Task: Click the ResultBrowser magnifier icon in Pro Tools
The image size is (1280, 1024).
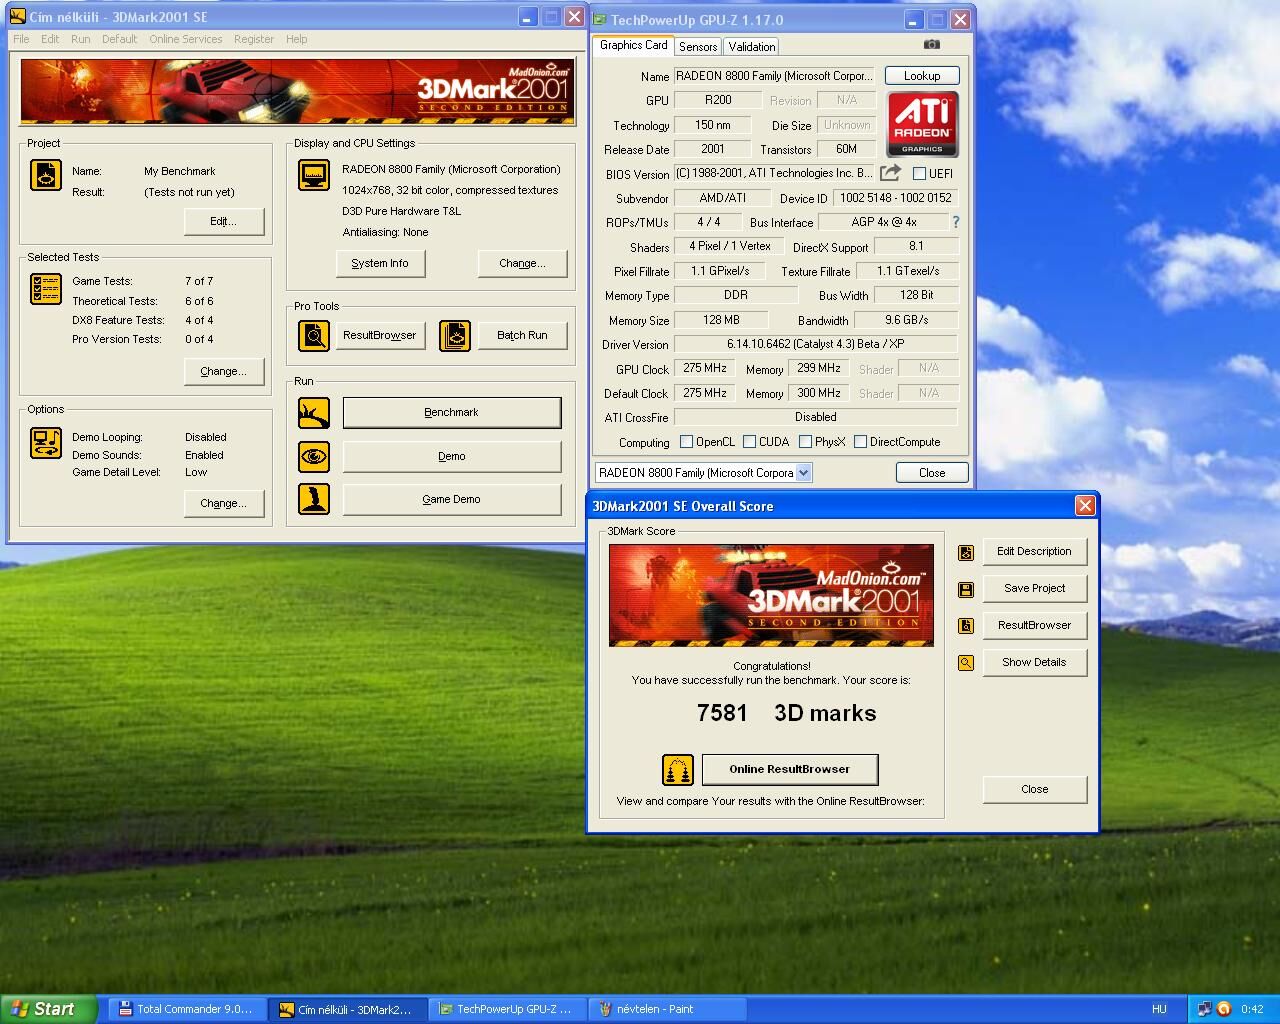Action: pos(314,335)
